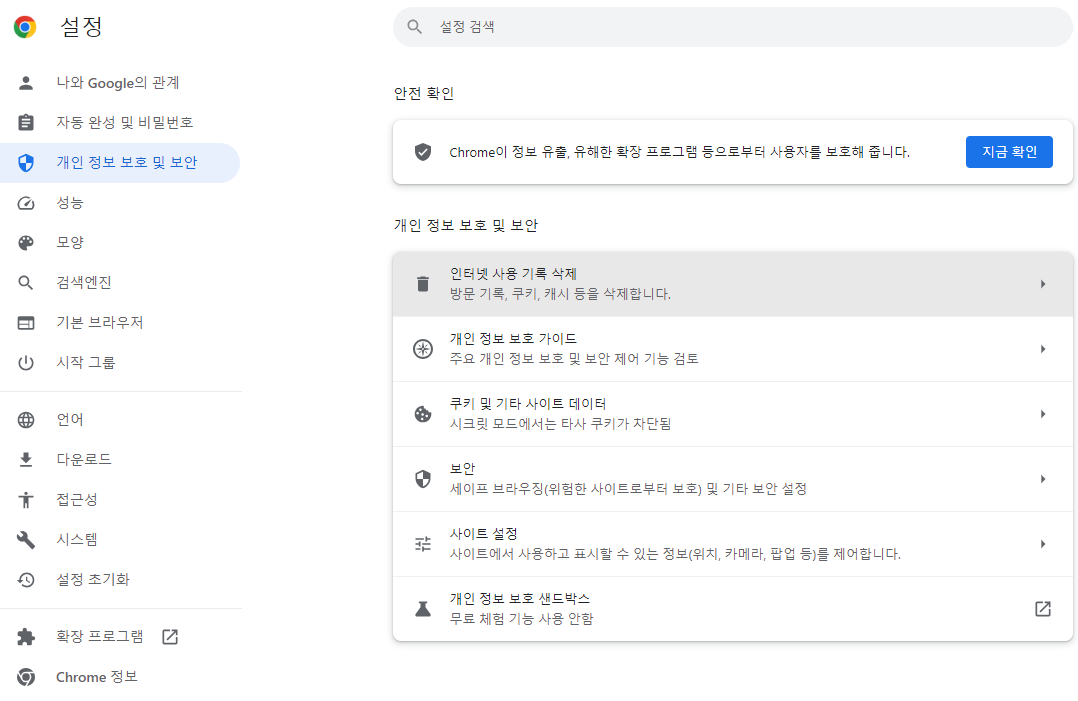Expand the arrow for 인터넷 사용 기록 삭제

click(x=1043, y=284)
